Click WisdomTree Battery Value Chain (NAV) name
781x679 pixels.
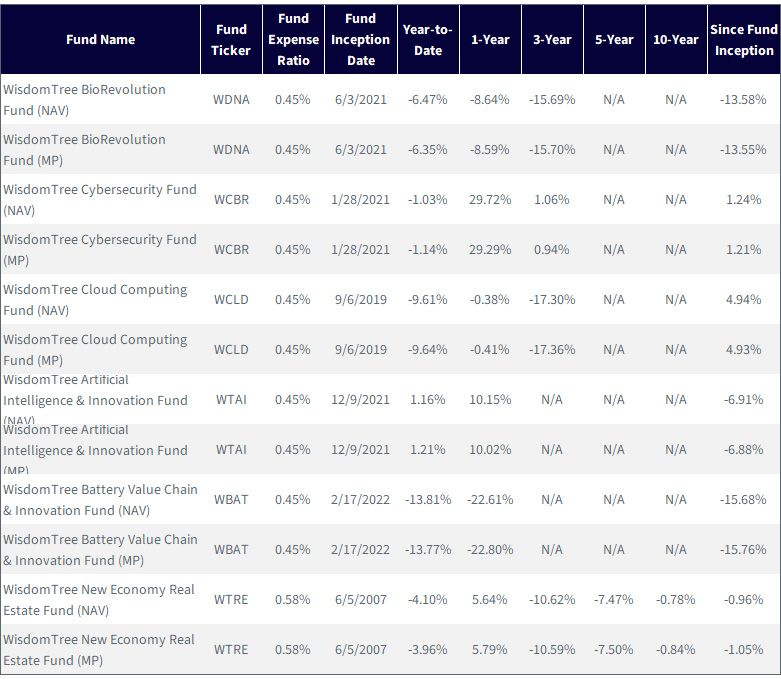tap(100, 500)
